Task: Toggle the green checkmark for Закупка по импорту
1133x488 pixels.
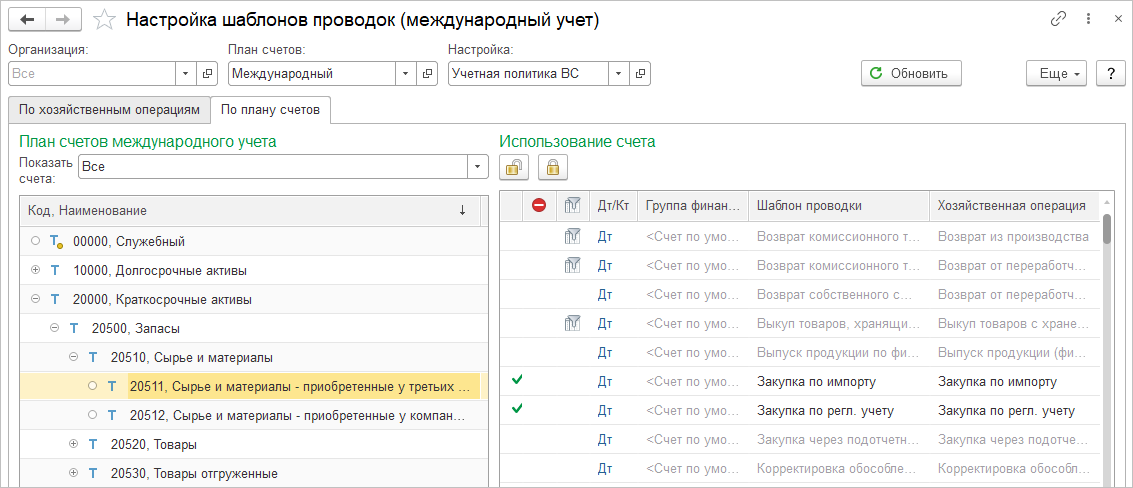Action: 517,380
